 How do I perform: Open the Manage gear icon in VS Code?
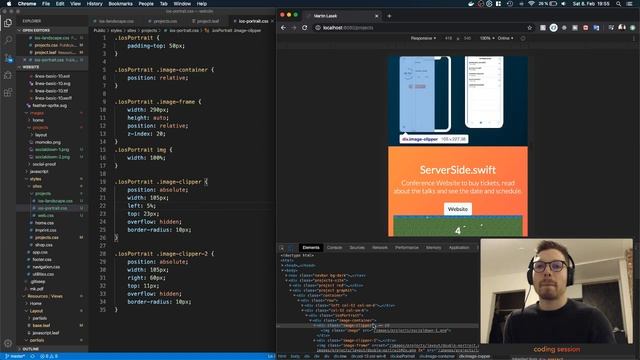coord(8,343)
